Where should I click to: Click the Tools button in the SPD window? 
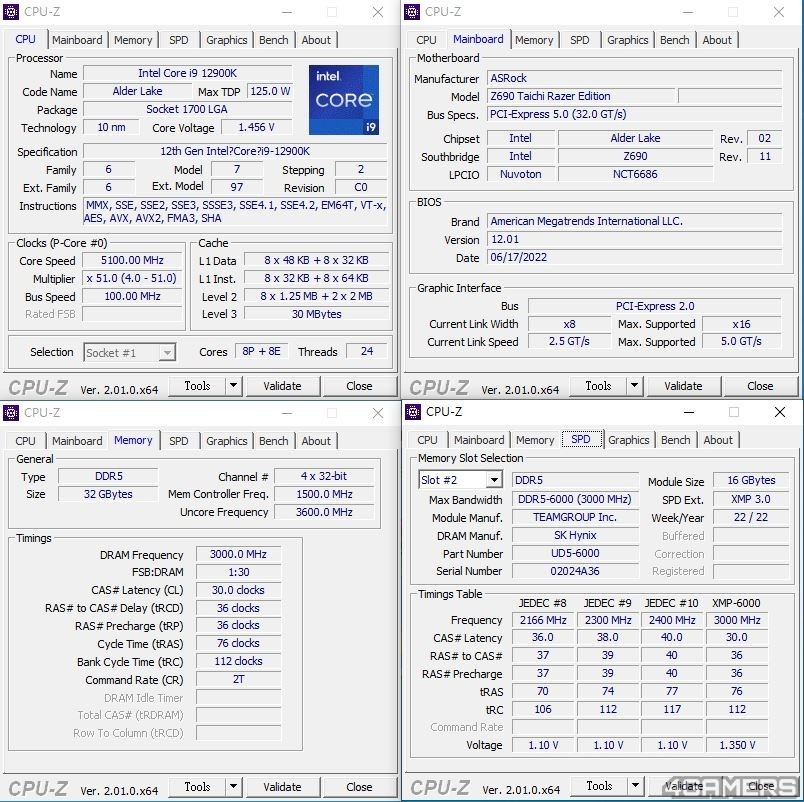(x=599, y=786)
